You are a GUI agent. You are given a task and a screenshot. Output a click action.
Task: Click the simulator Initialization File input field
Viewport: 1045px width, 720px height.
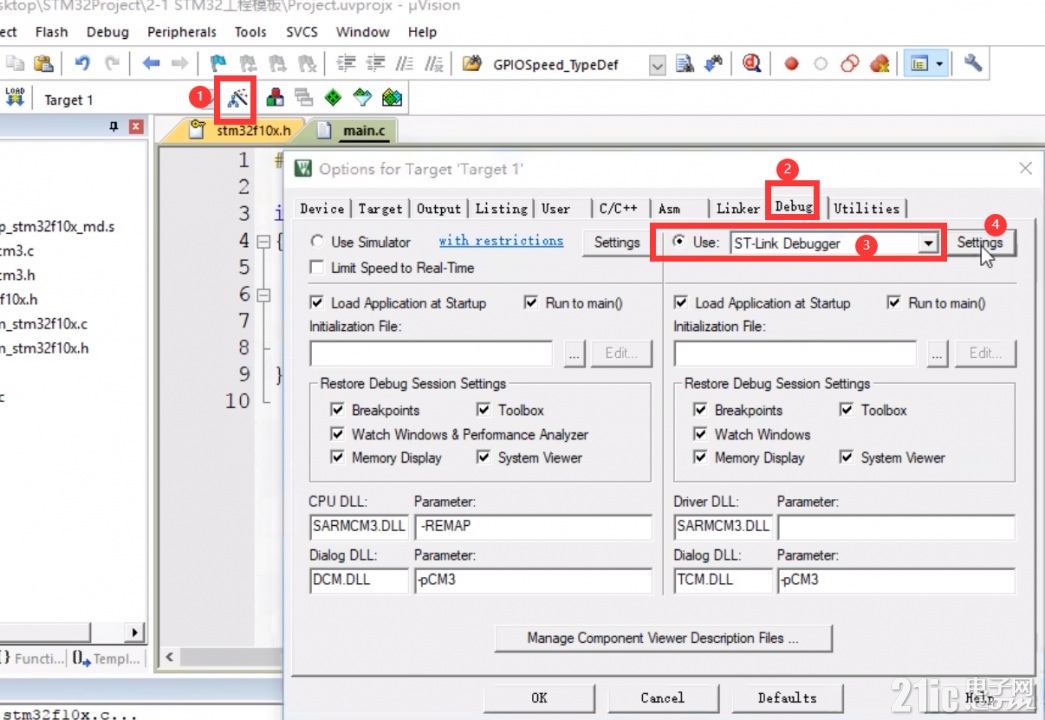coord(431,353)
